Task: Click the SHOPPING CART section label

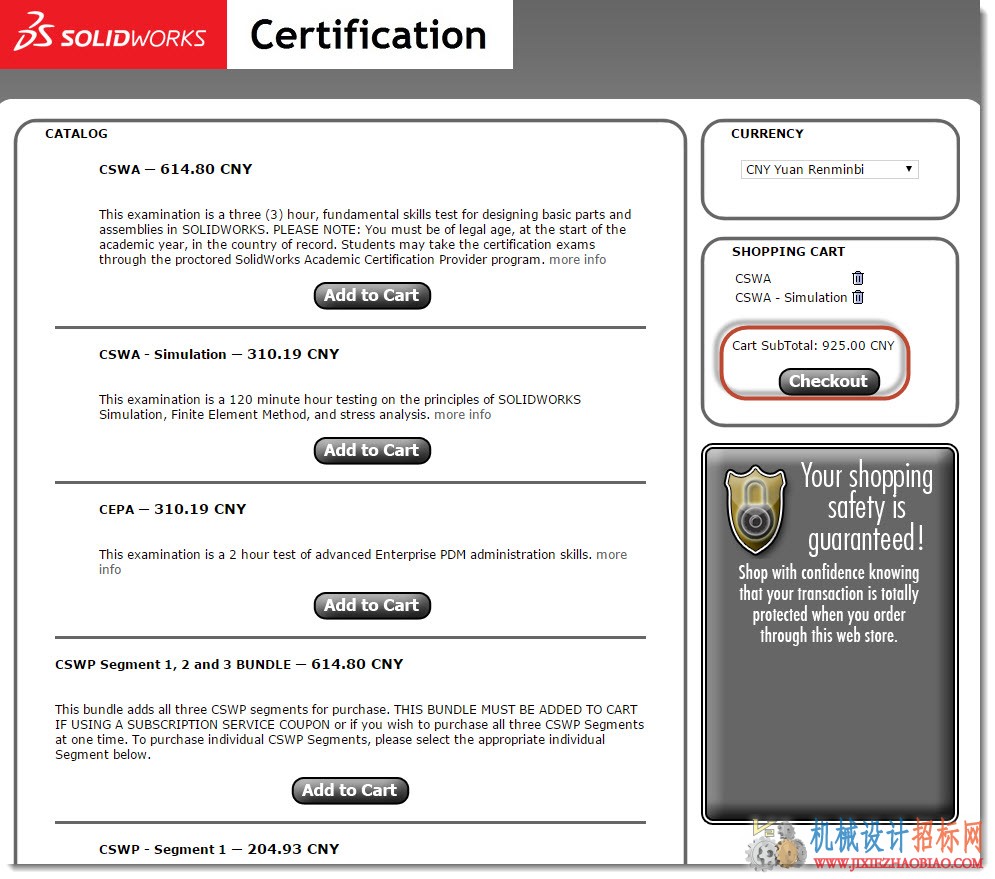Action: 788,252
